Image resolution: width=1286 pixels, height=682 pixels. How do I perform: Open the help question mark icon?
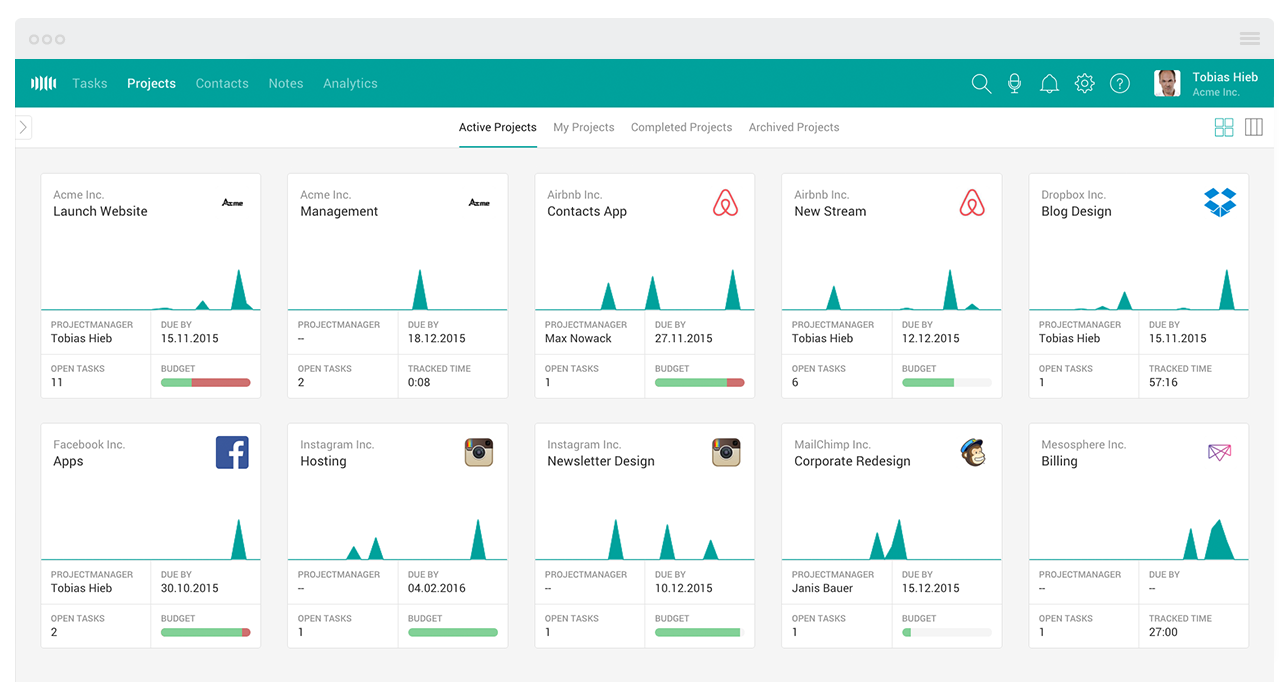pyautogui.click(x=1120, y=84)
